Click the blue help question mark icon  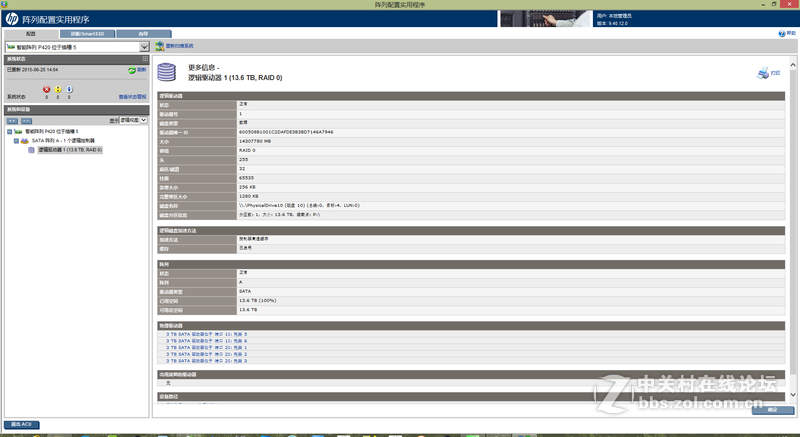pyautogui.click(x=782, y=34)
